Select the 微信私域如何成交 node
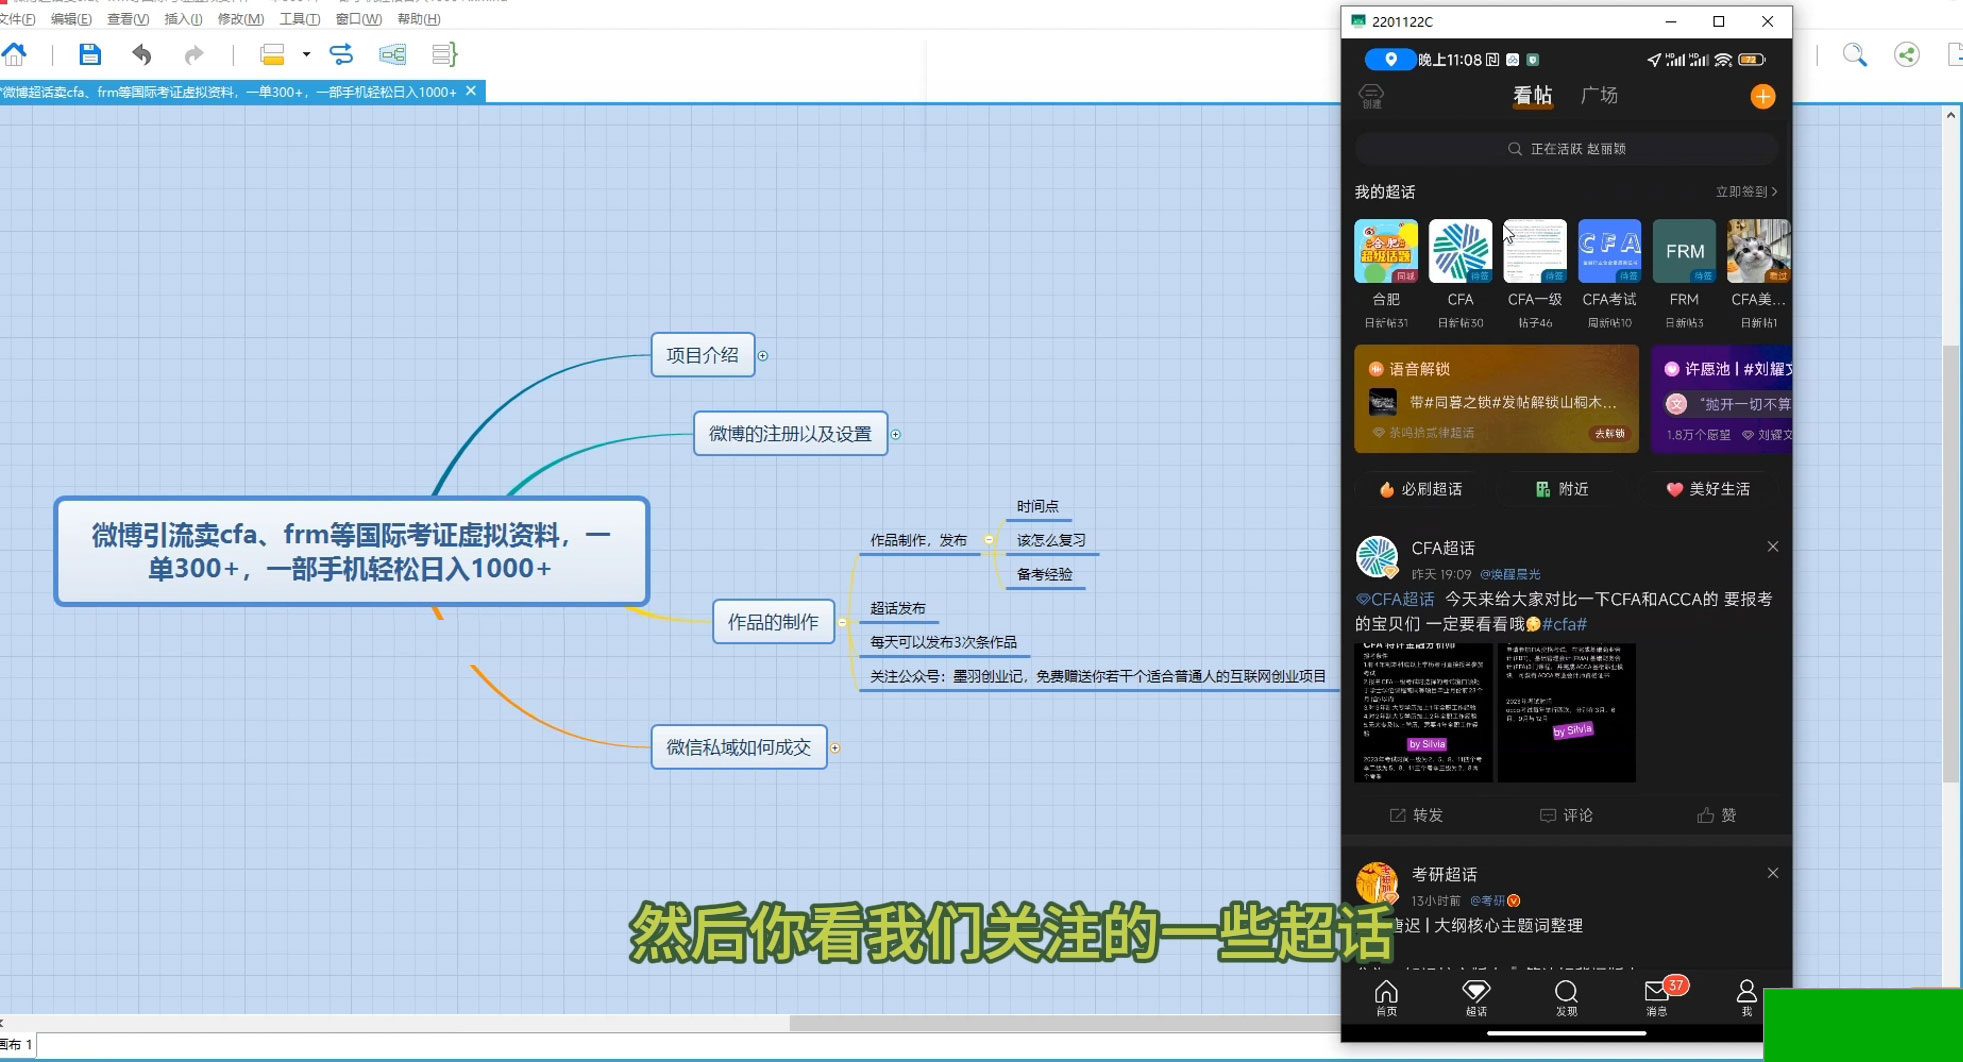This screenshot has width=1963, height=1062. [739, 747]
